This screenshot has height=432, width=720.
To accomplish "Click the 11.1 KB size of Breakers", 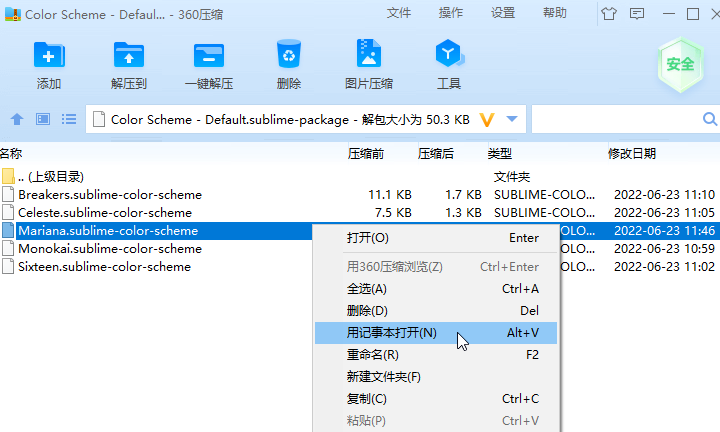I will [x=390, y=195].
